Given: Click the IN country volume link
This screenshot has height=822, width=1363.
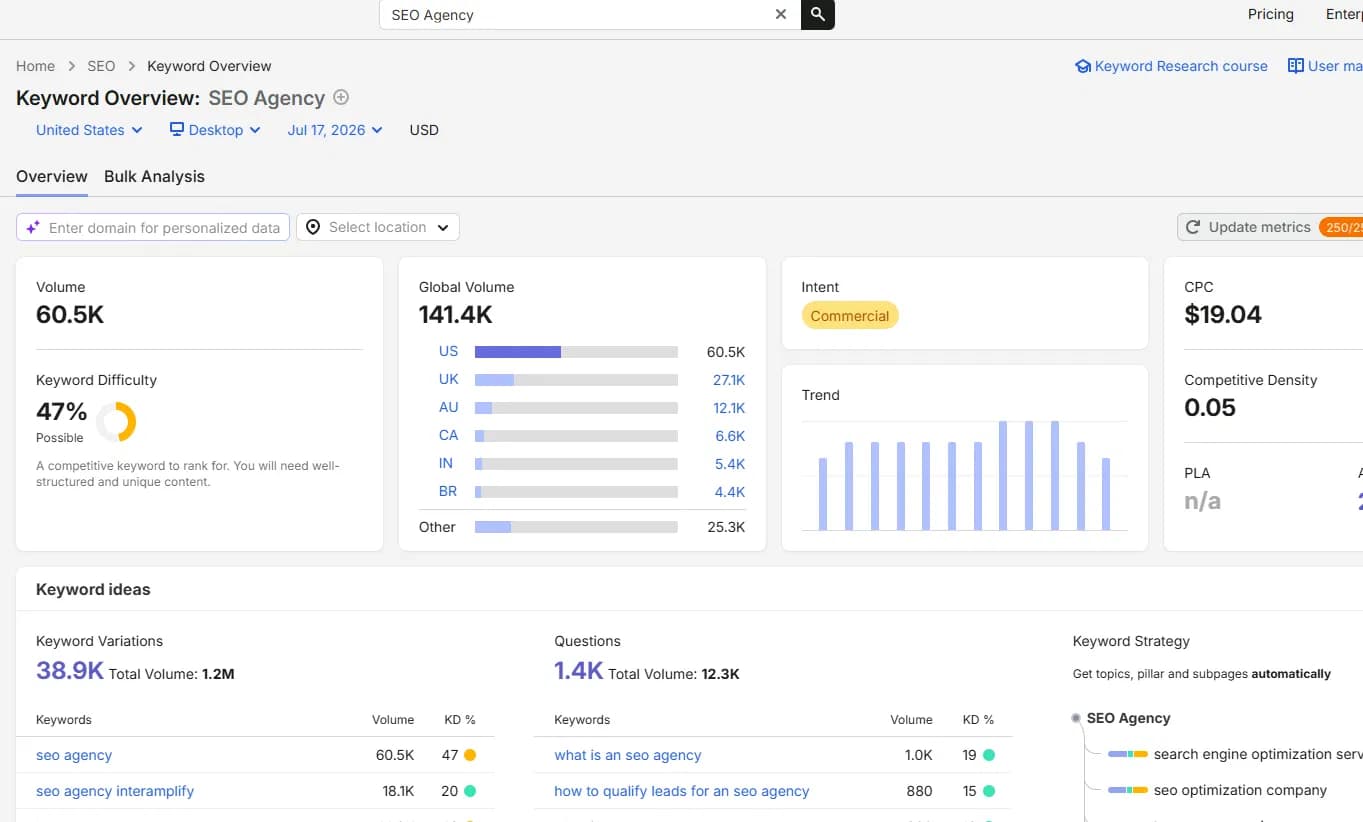Looking at the screenshot, I should [x=446, y=463].
